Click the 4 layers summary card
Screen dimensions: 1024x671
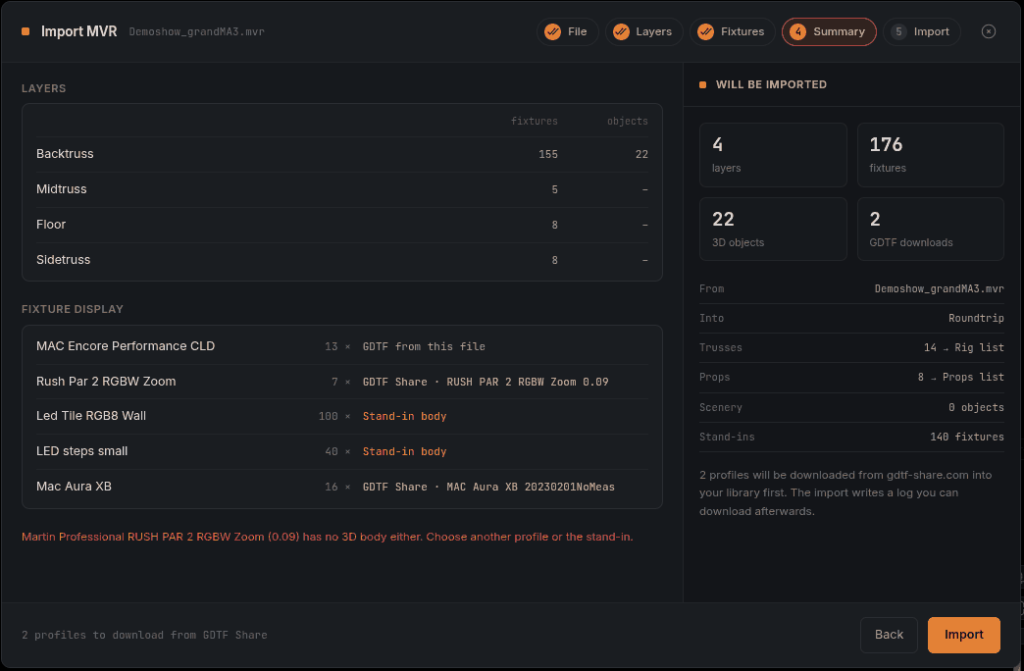pos(773,155)
